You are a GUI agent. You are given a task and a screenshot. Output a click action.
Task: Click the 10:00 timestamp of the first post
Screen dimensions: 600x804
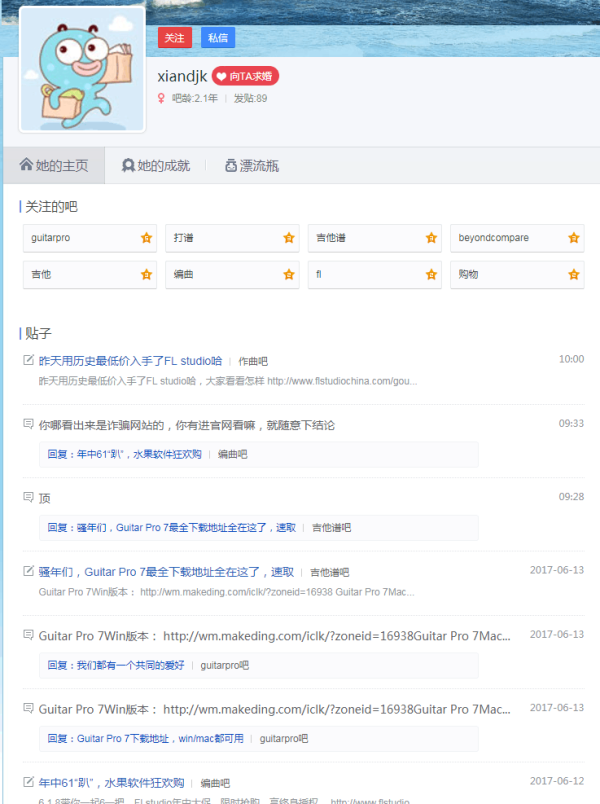571,359
